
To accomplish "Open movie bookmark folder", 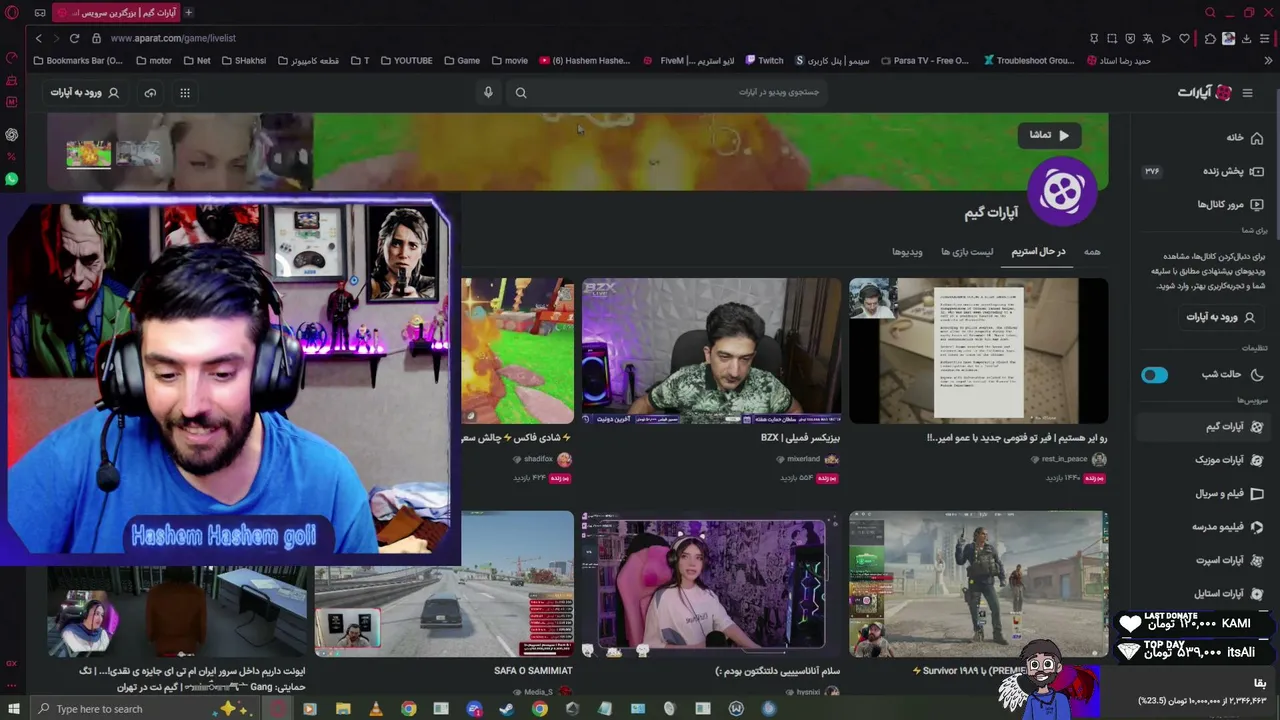I will coord(509,61).
